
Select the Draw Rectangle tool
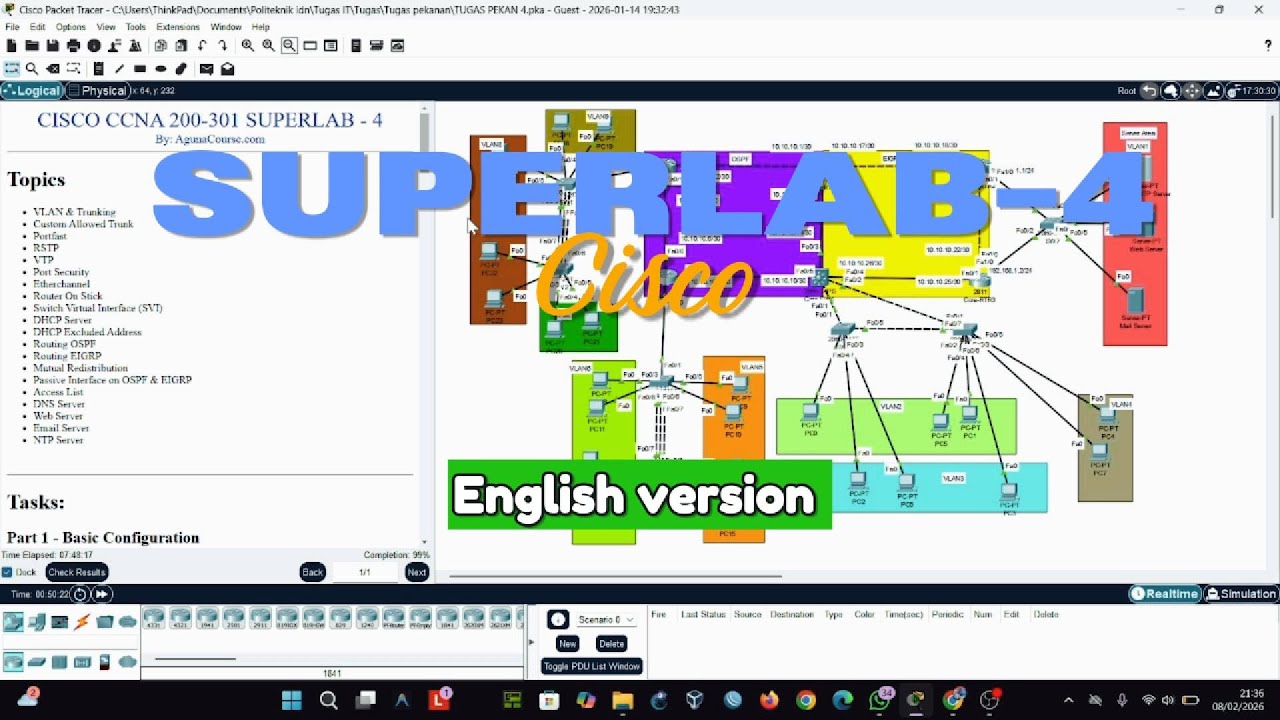[x=140, y=69]
